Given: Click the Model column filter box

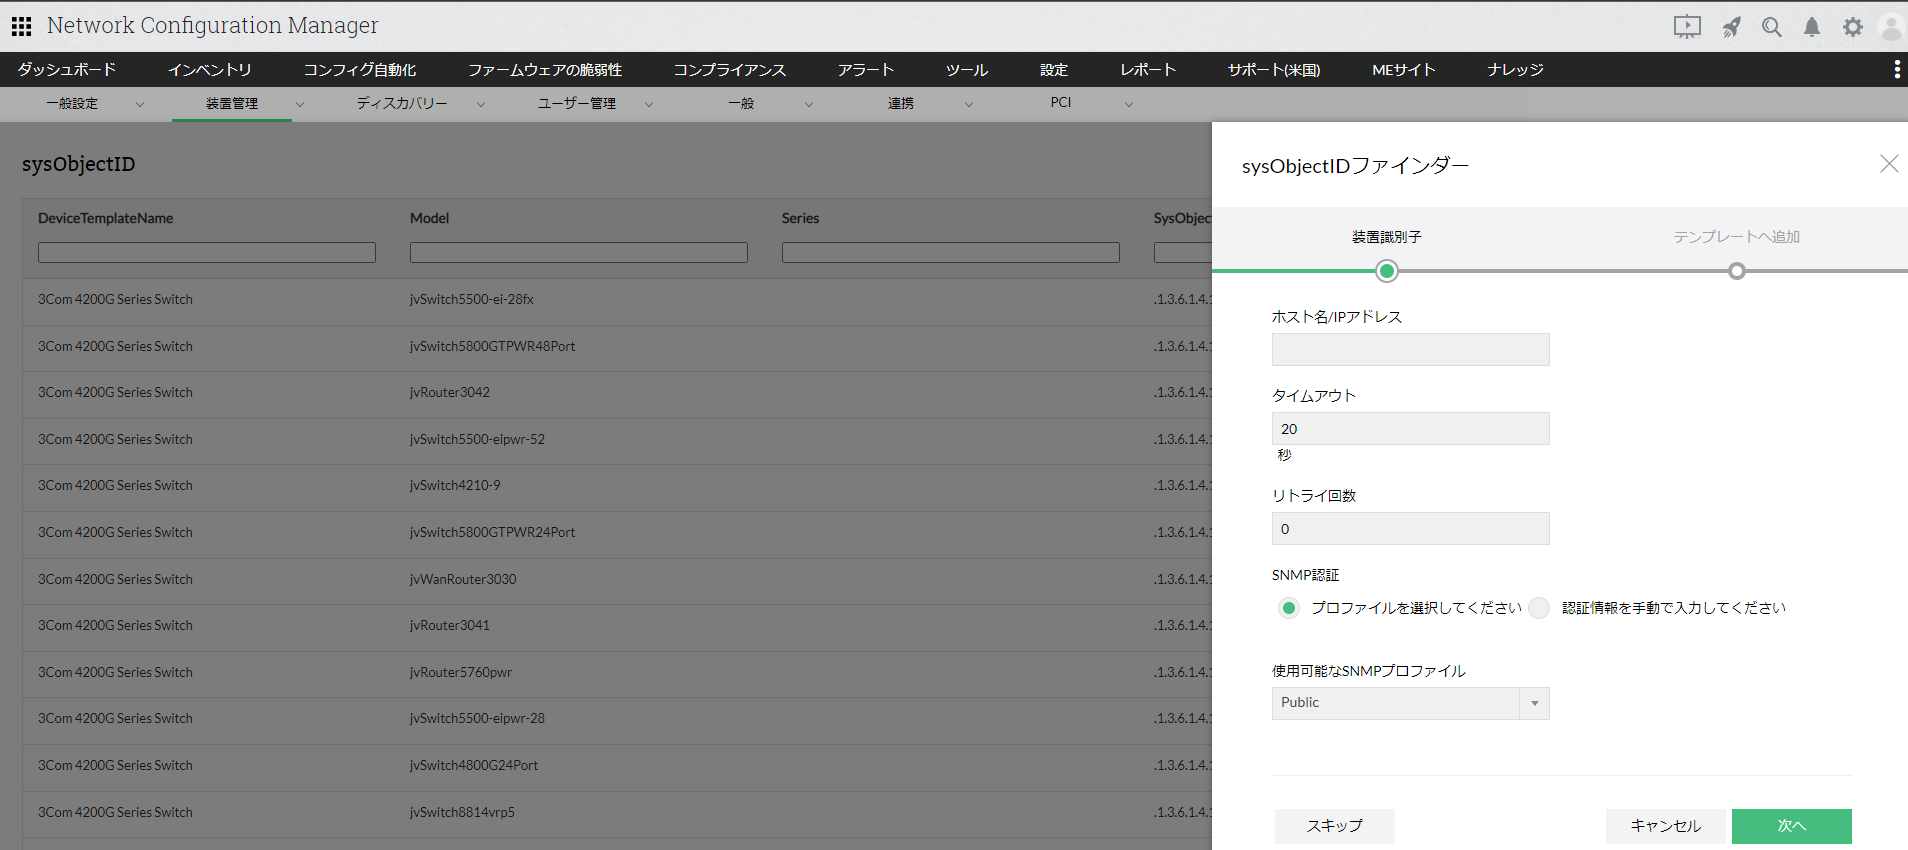Looking at the screenshot, I should click(x=579, y=252).
